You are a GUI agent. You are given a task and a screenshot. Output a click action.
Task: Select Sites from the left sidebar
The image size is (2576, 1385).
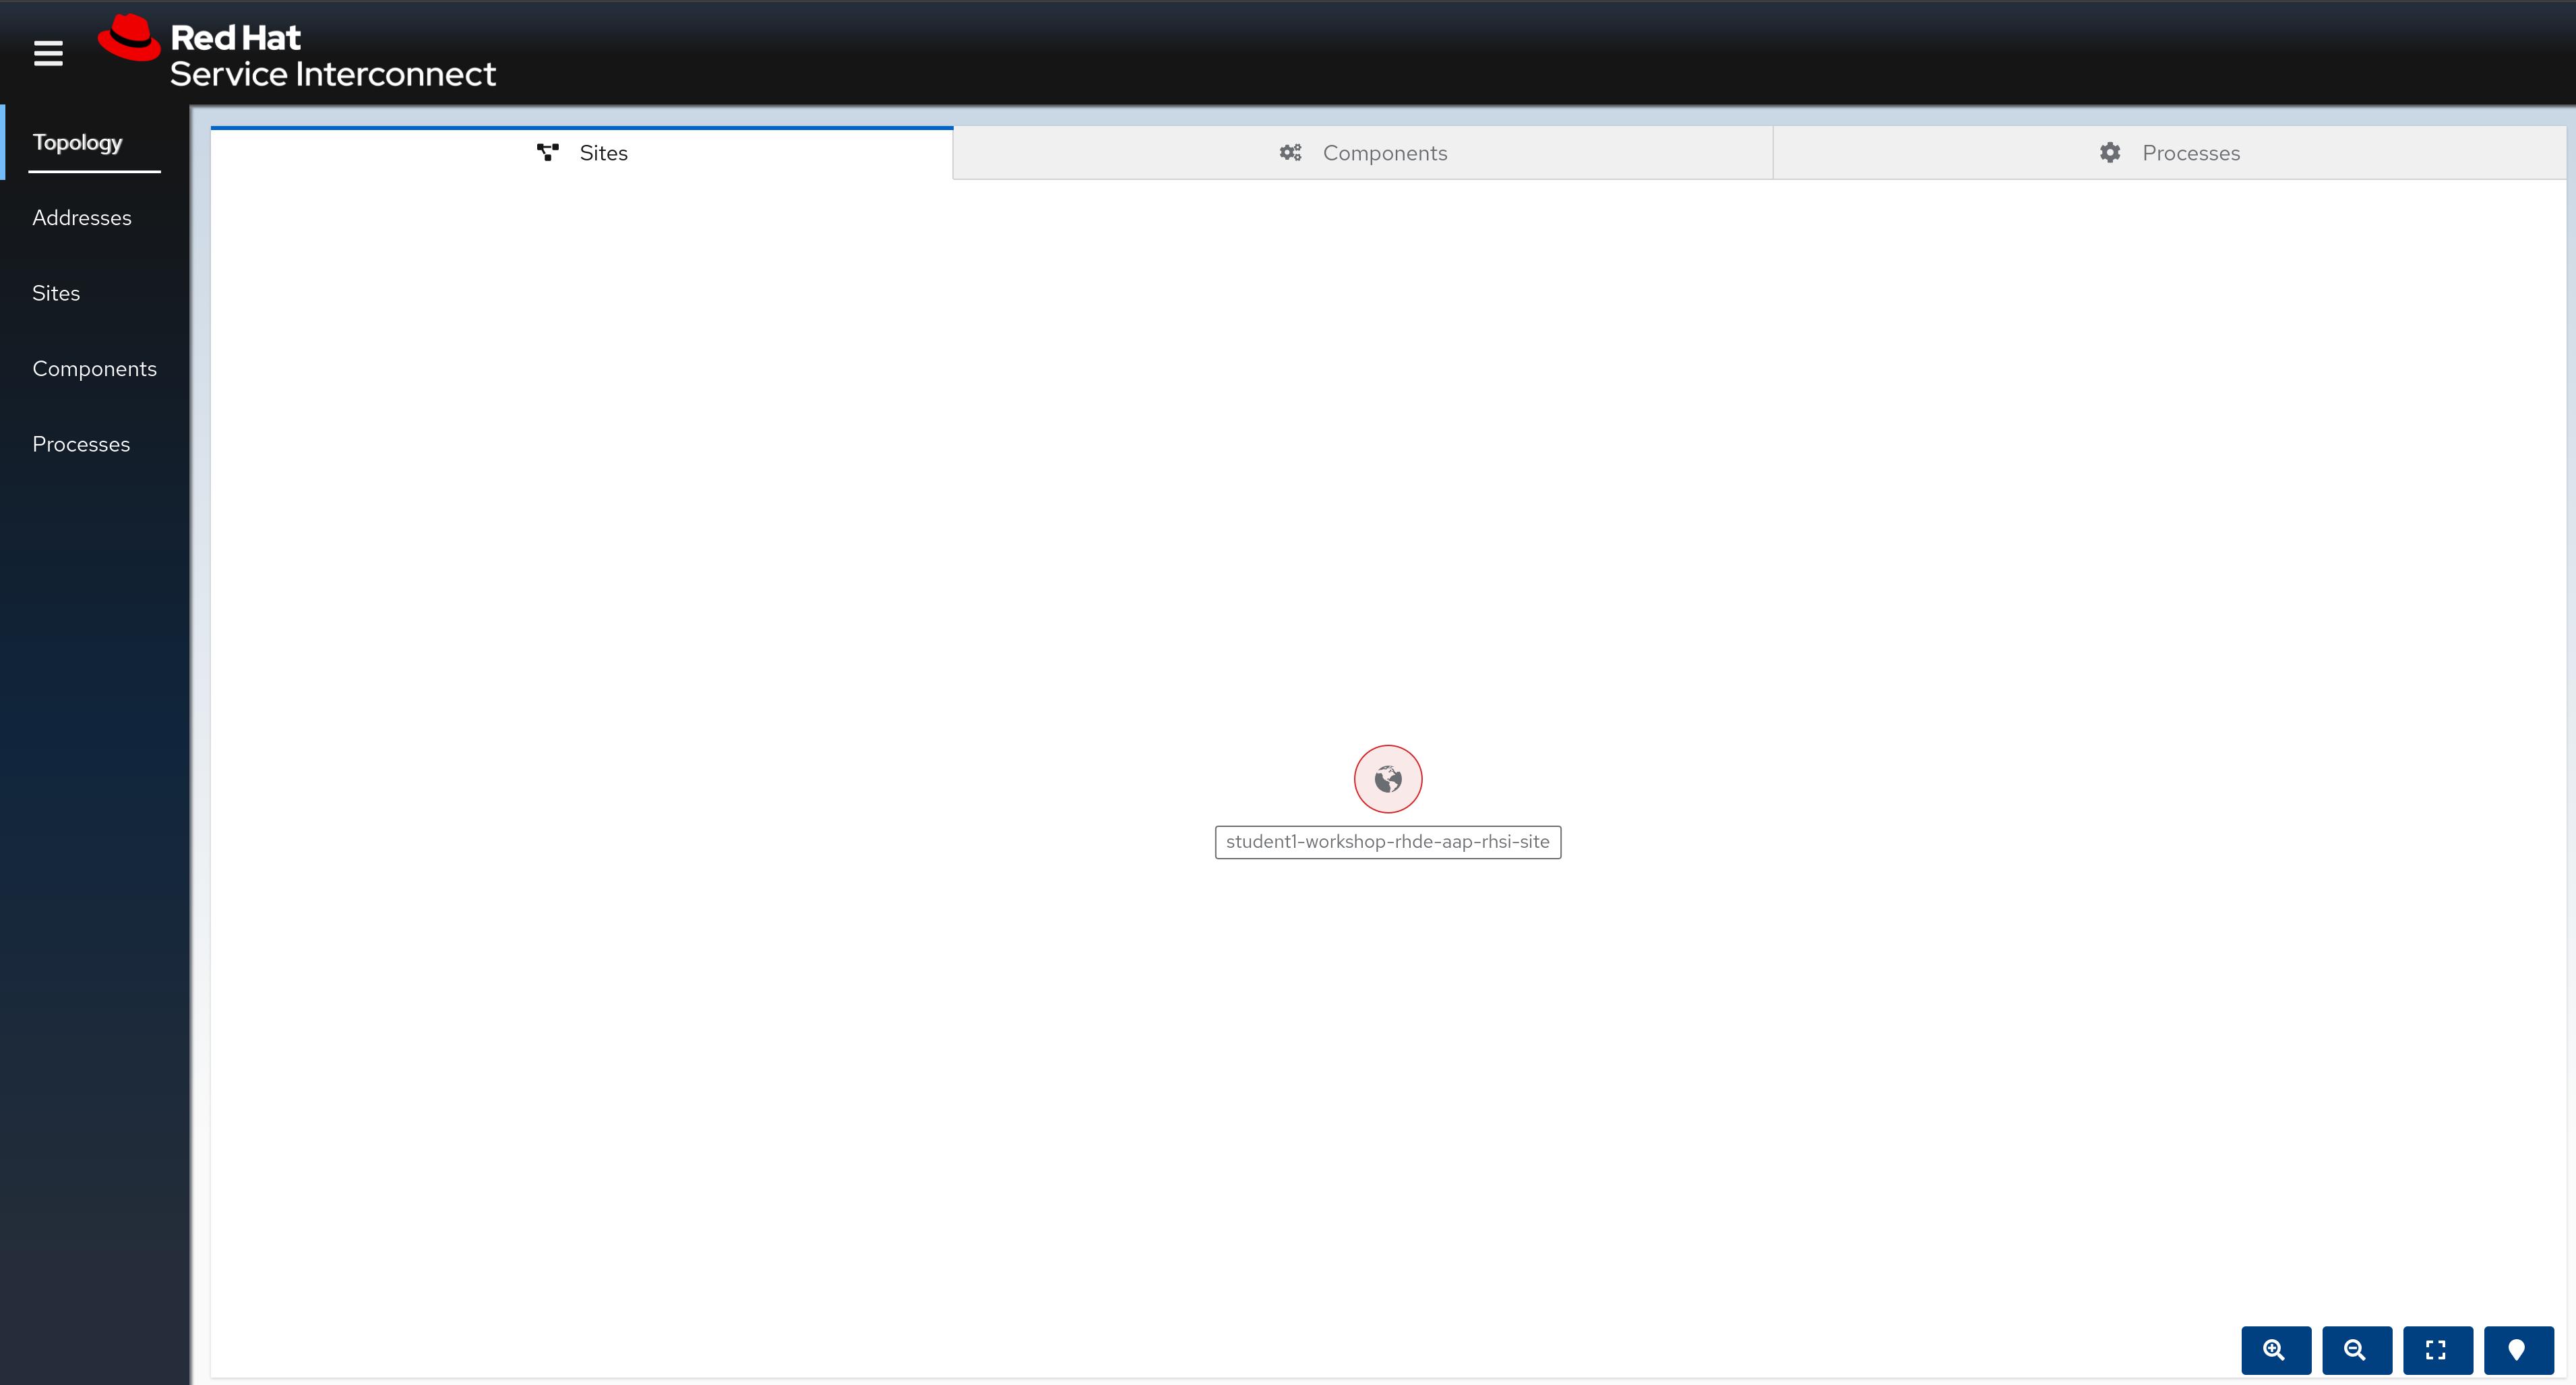[x=56, y=293]
